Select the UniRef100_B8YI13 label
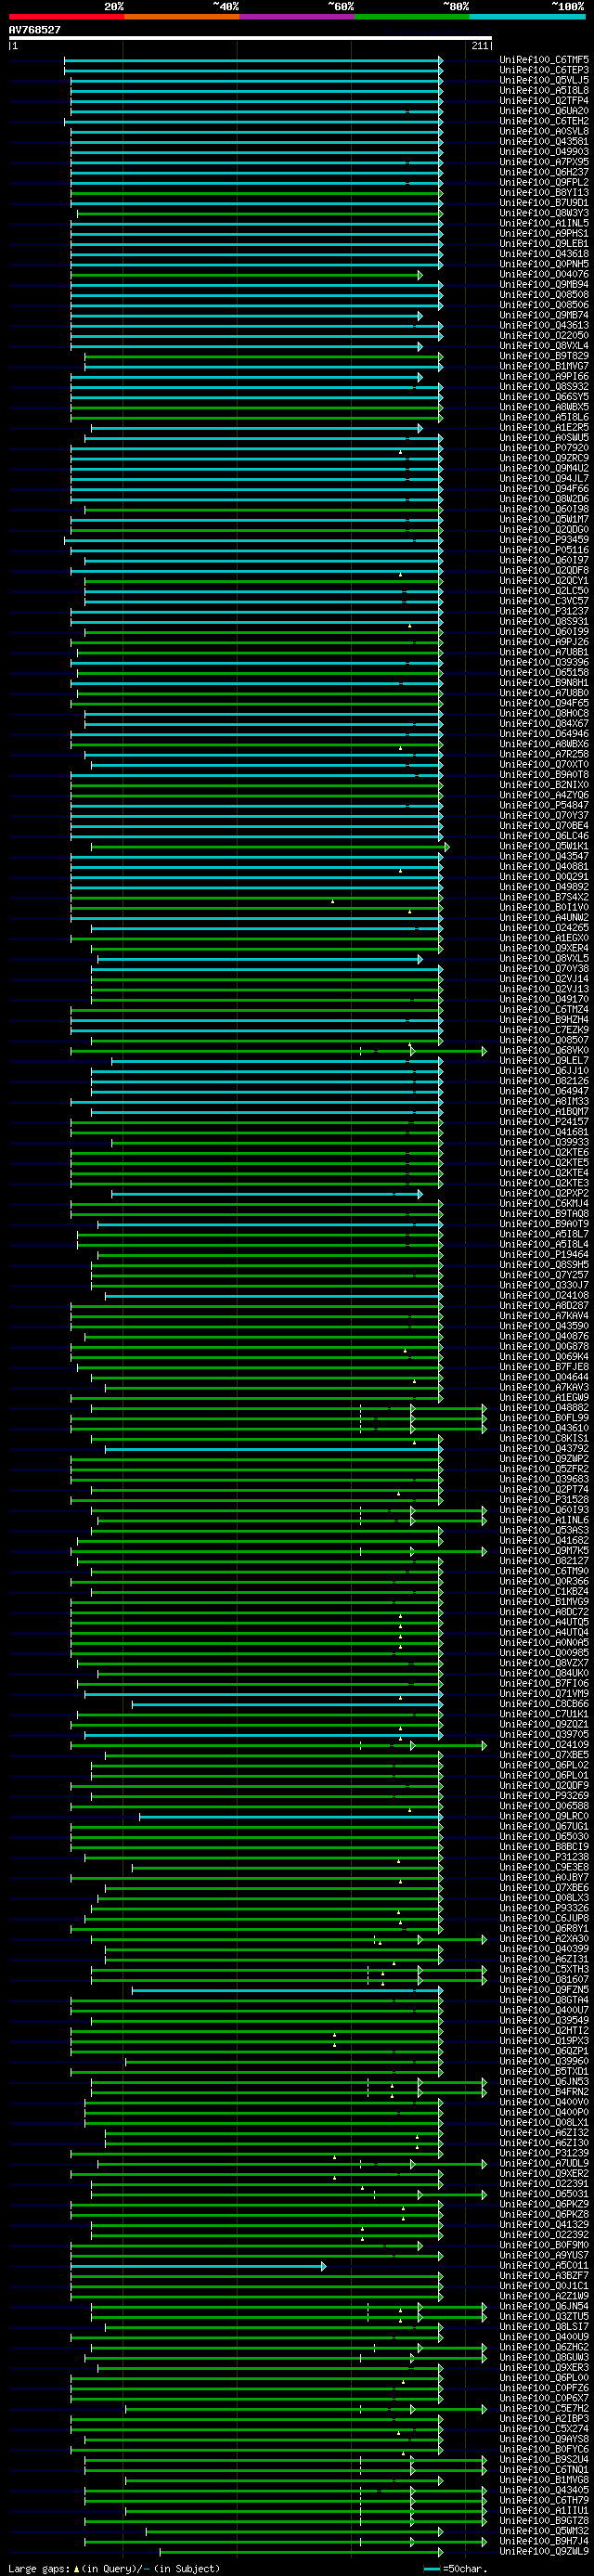 544,193
